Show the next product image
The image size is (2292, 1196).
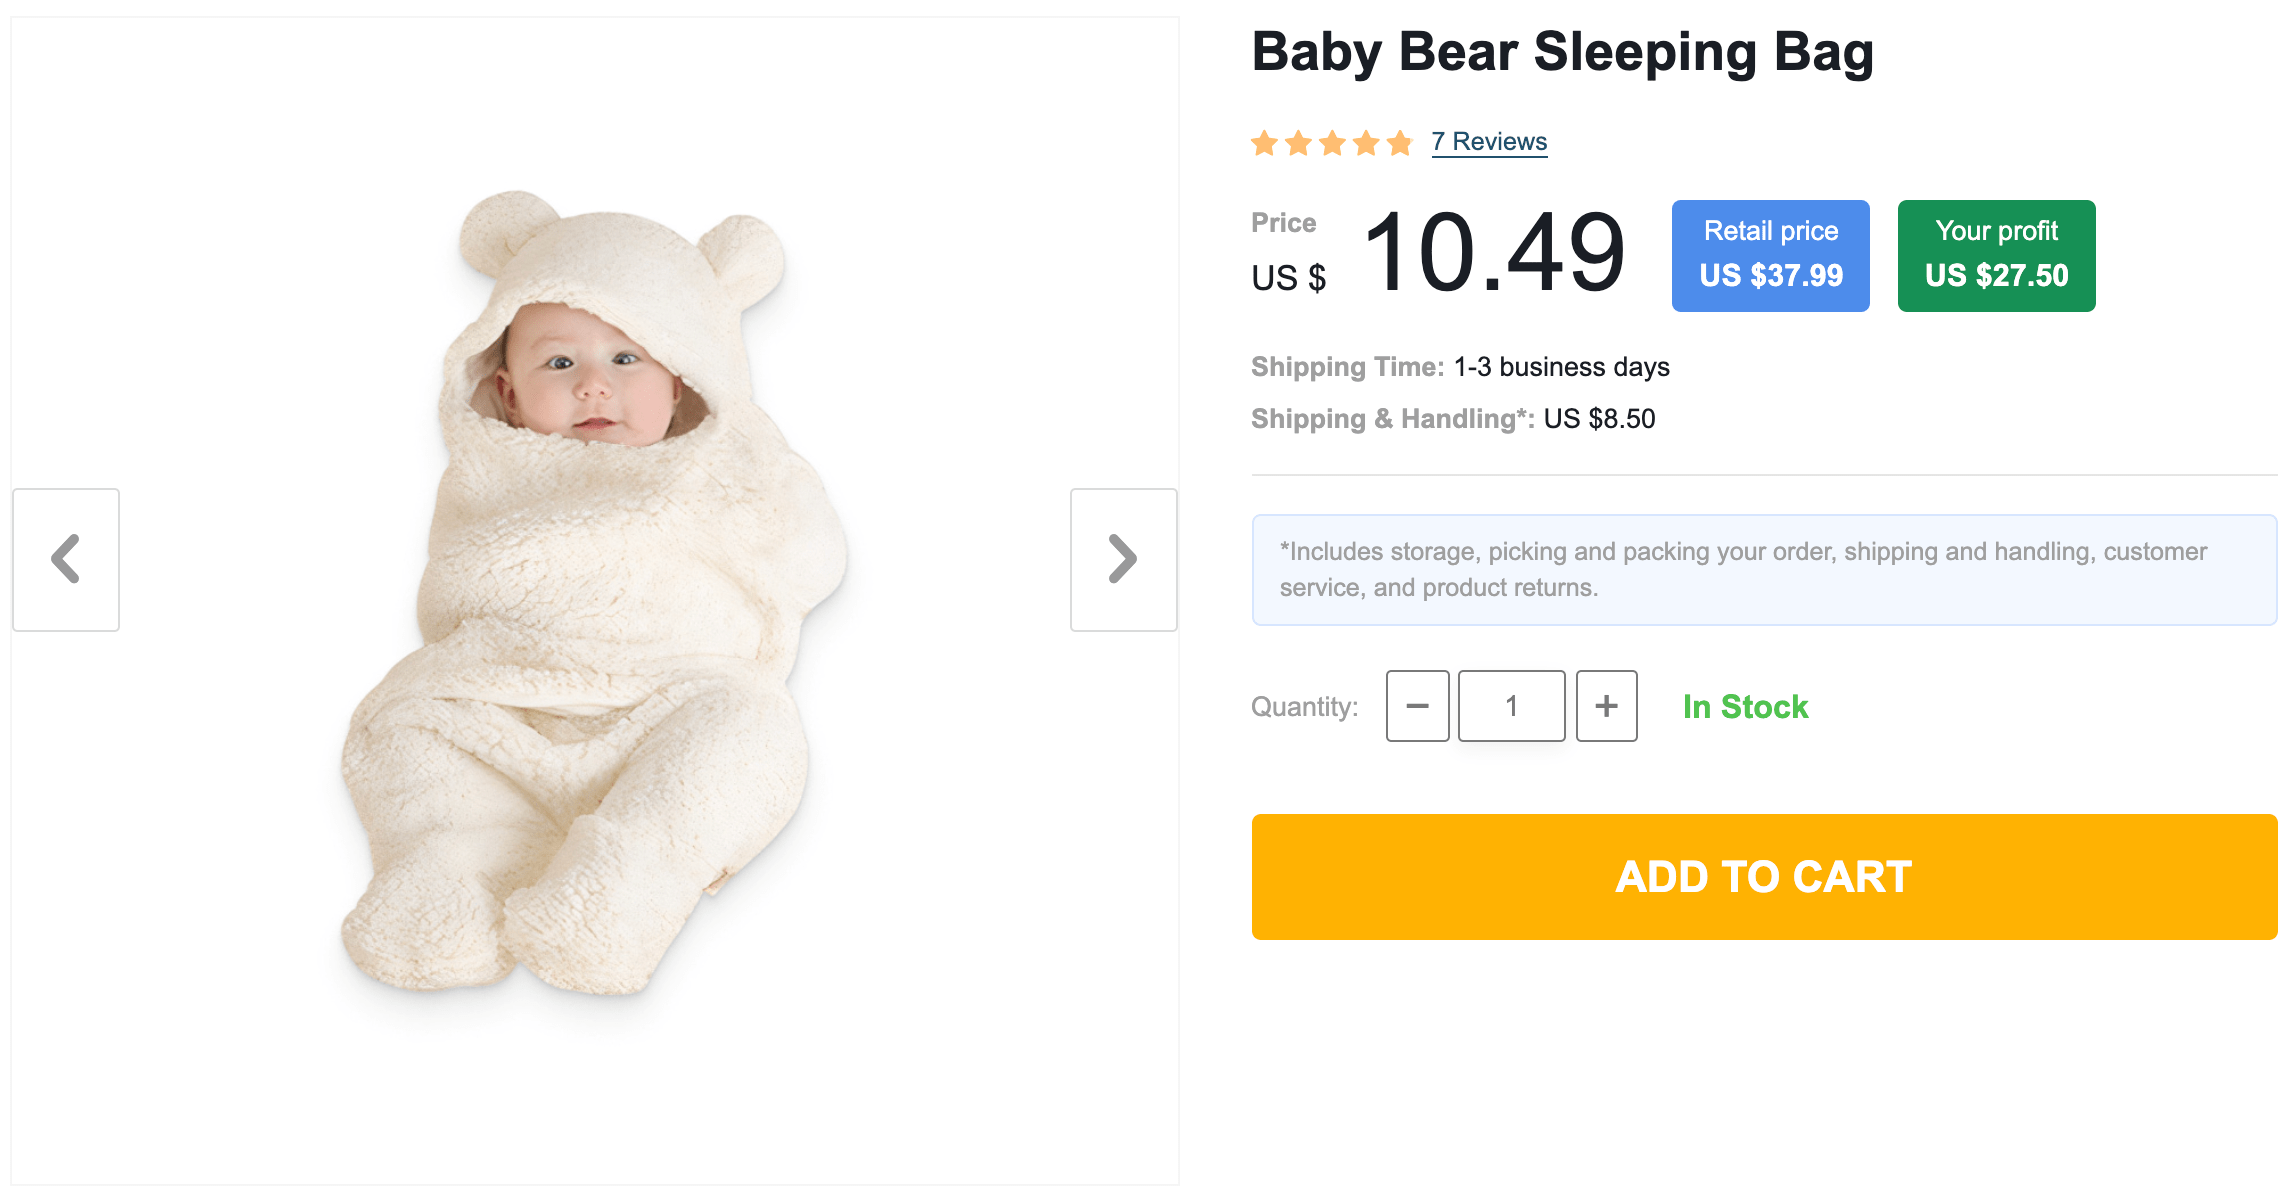point(1123,559)
